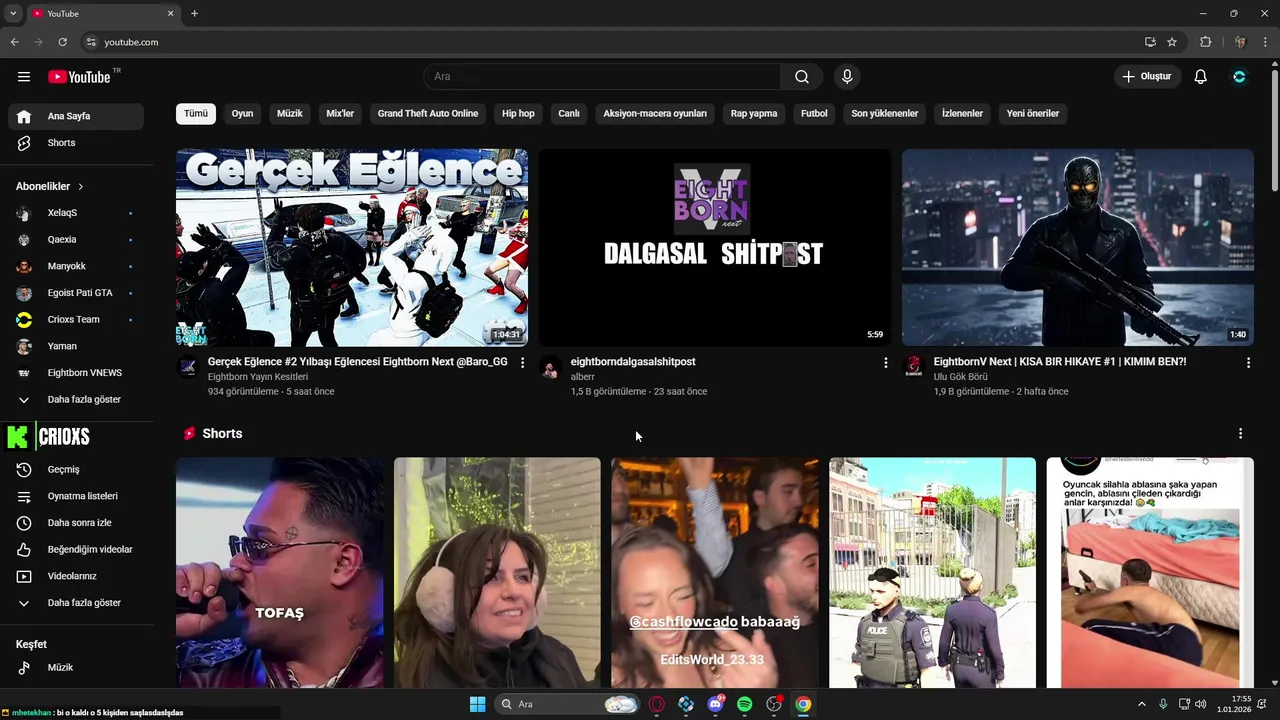Click the Oluştur button
Screen dimensions: 1280x720
(1148, 77)
